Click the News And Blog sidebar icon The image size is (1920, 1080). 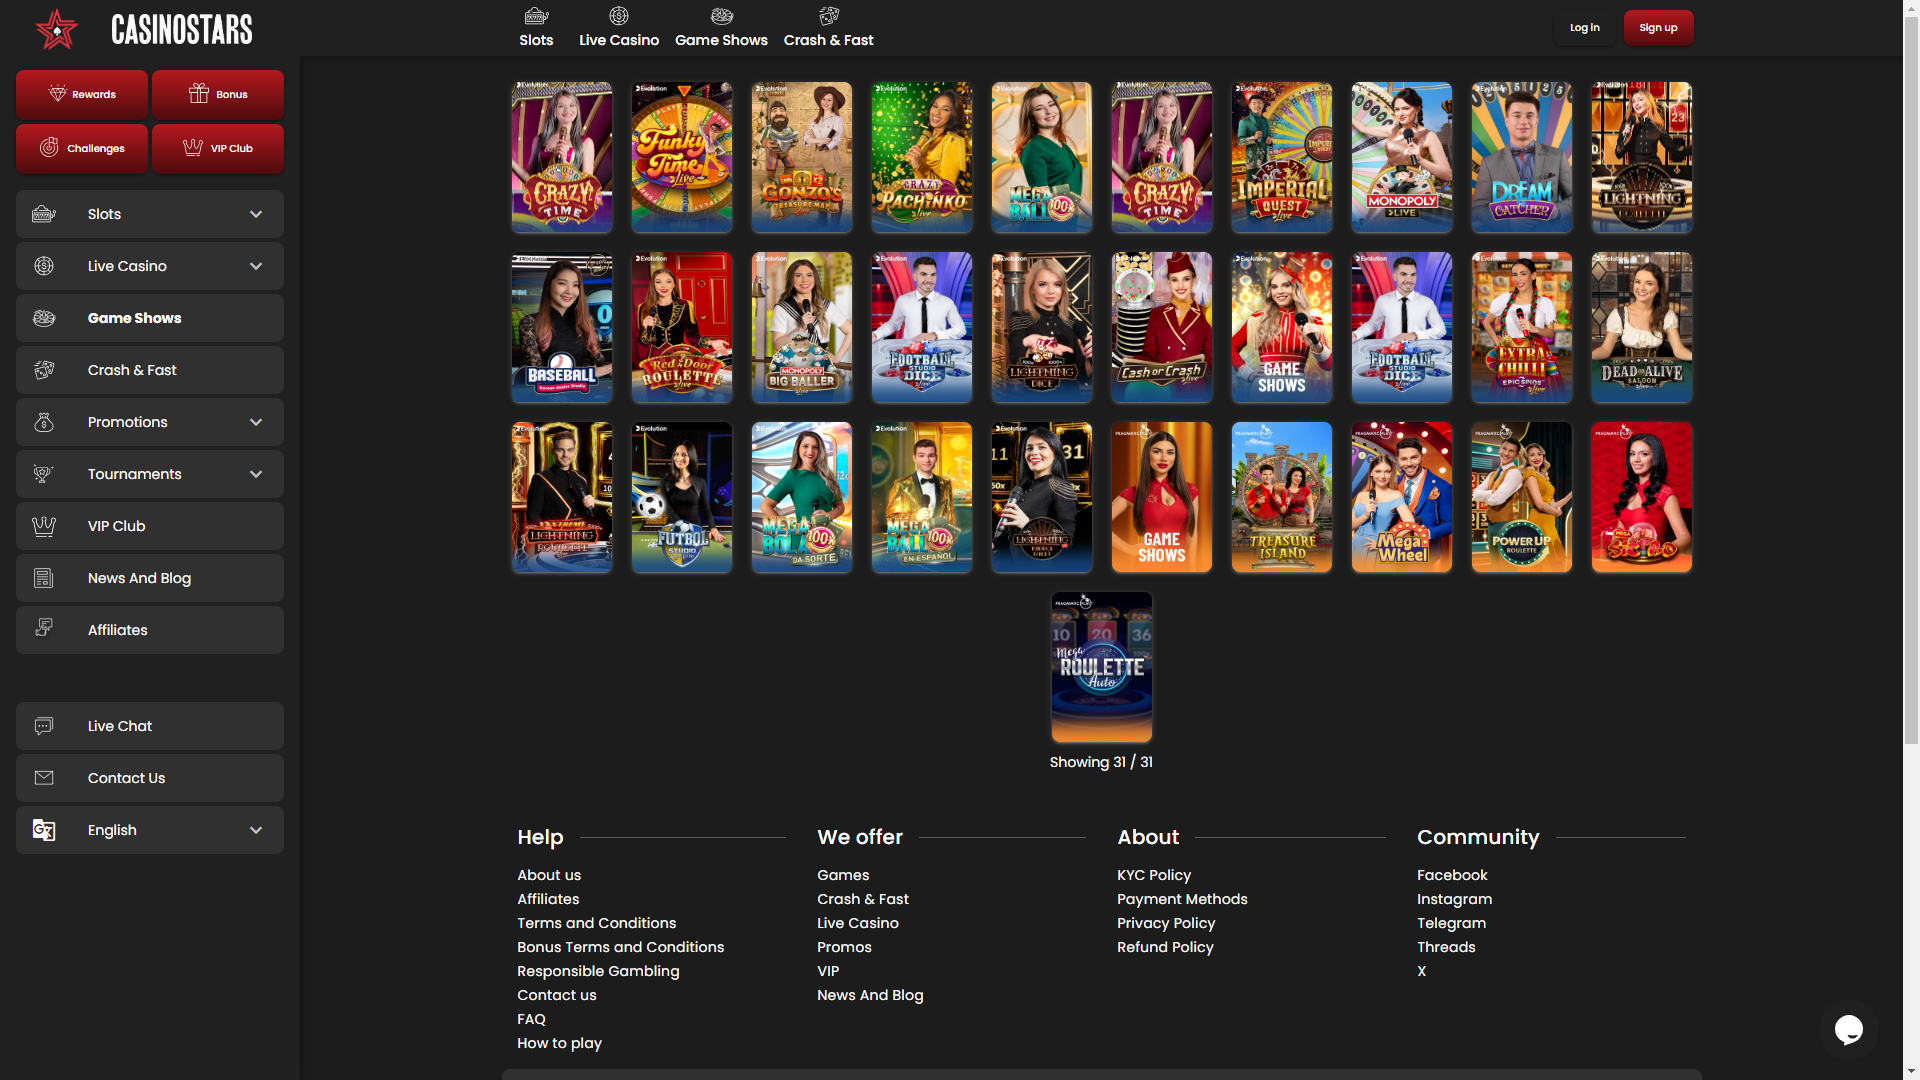click(44, 578)
